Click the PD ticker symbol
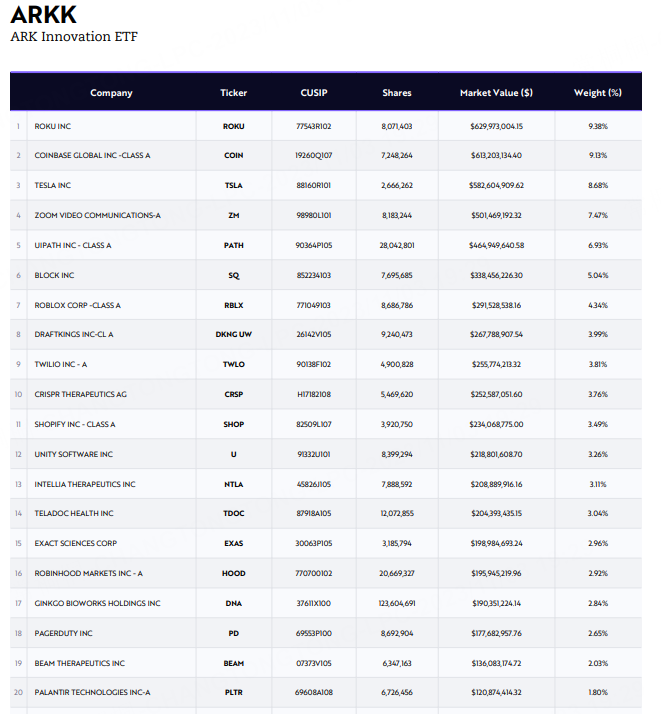 [x=234, y=634]
